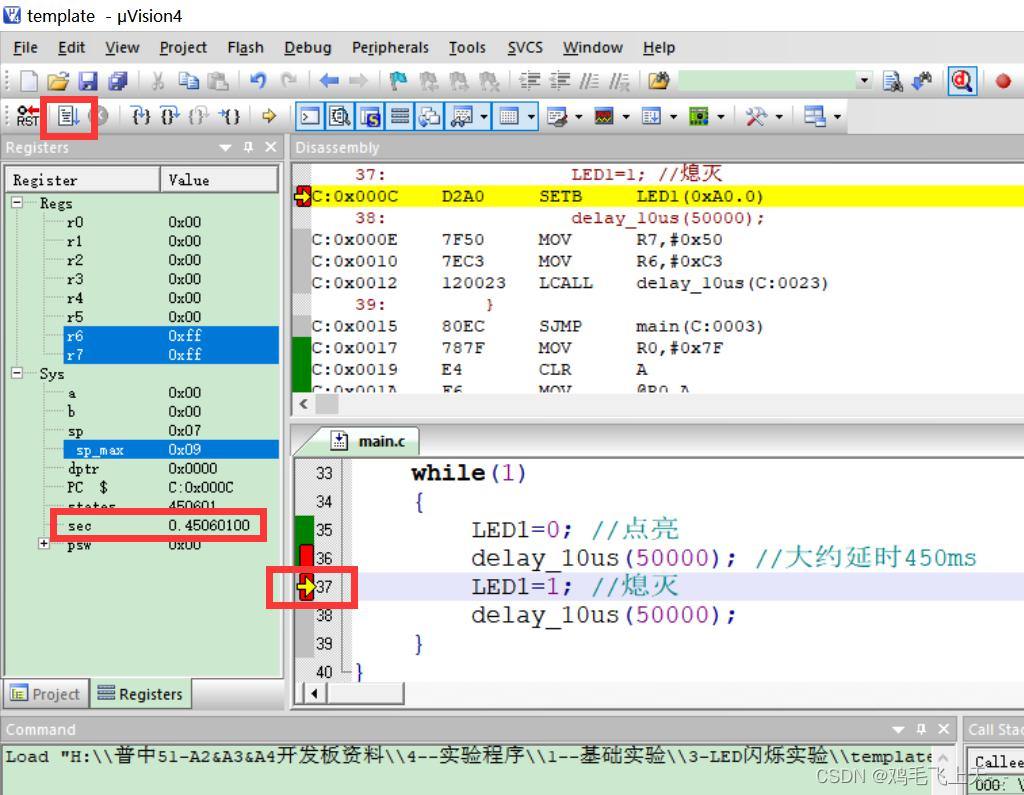
Task: Click the Save All icon
Action: [118, 81]
